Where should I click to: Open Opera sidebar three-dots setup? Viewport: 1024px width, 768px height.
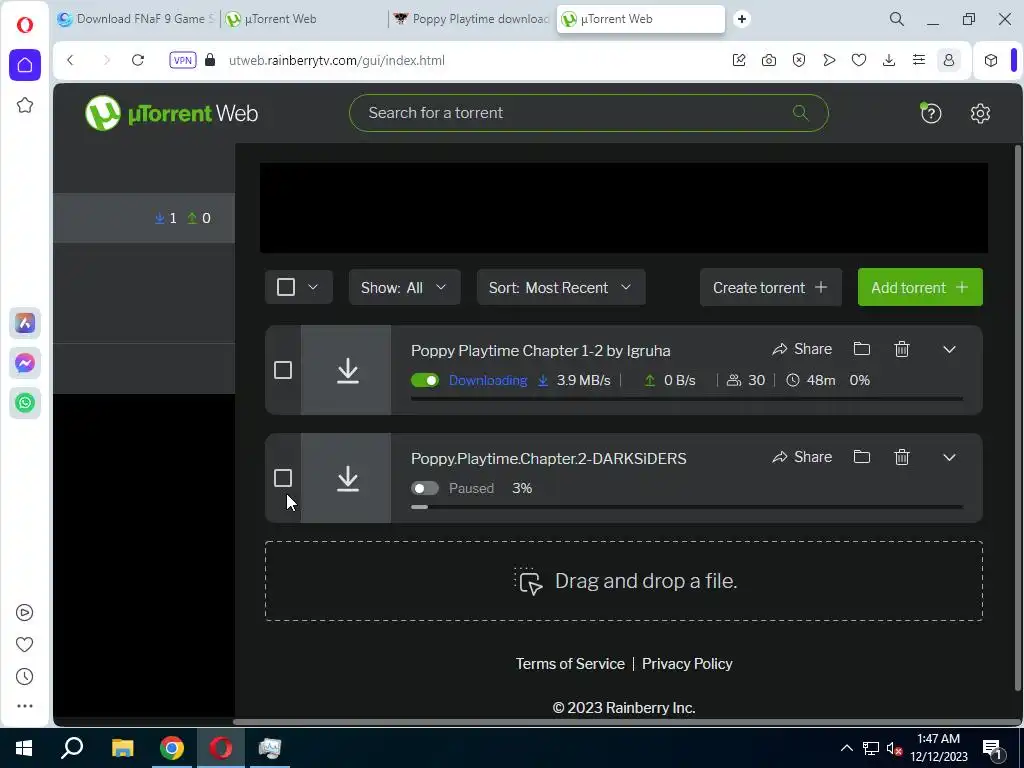point(24,706)
